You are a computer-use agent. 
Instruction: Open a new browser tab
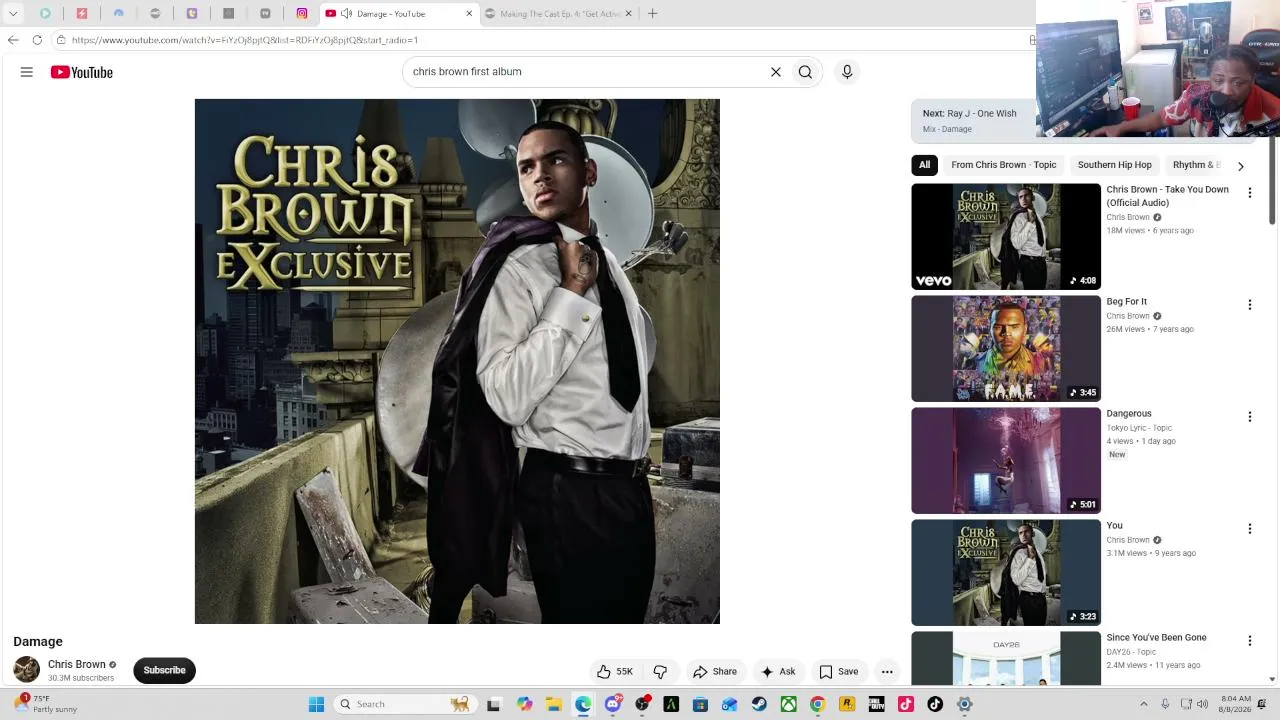pos(652,14)
